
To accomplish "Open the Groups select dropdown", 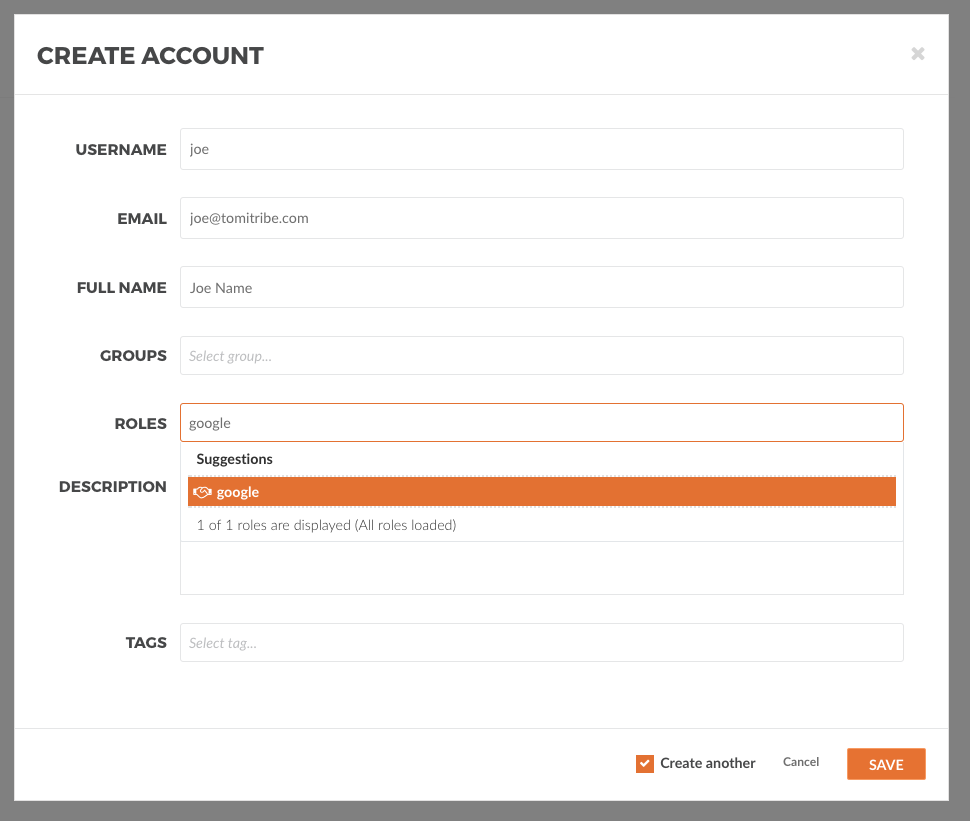I will point(541,356).
